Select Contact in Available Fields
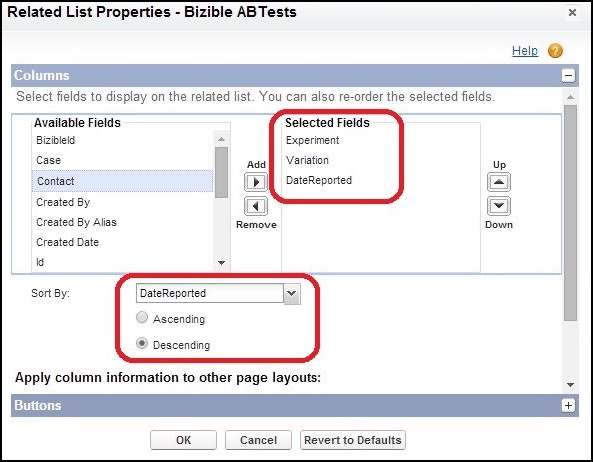This screenshot has height=462, width=593. click(123, 181)
